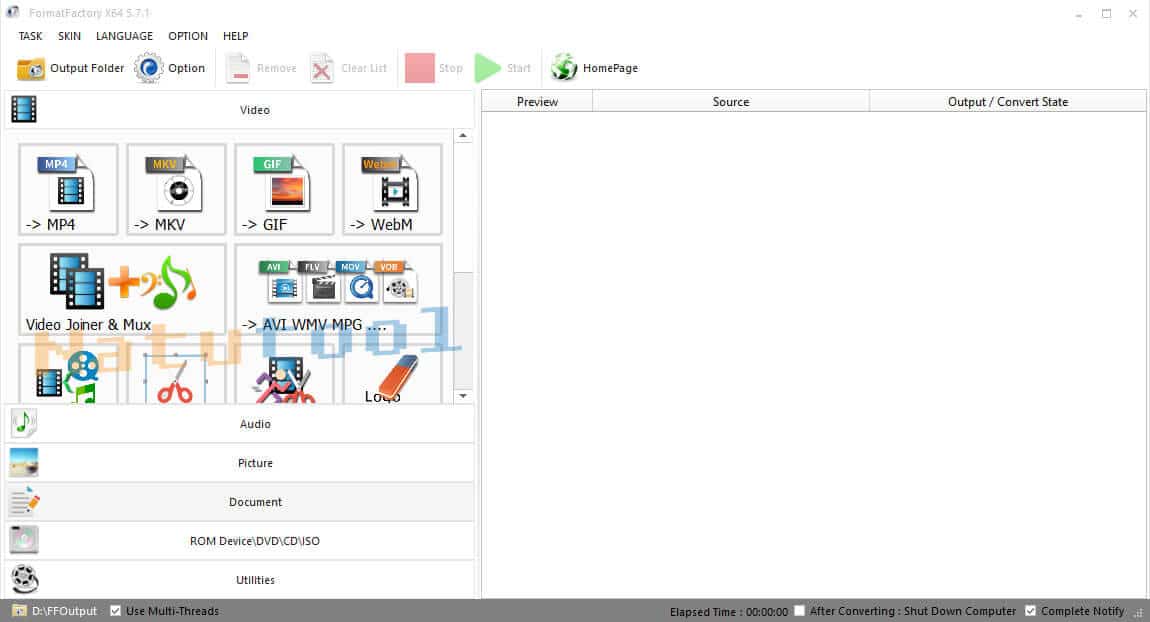Click the Option toolbar button

pyautogui.click(x=170, y=68)
